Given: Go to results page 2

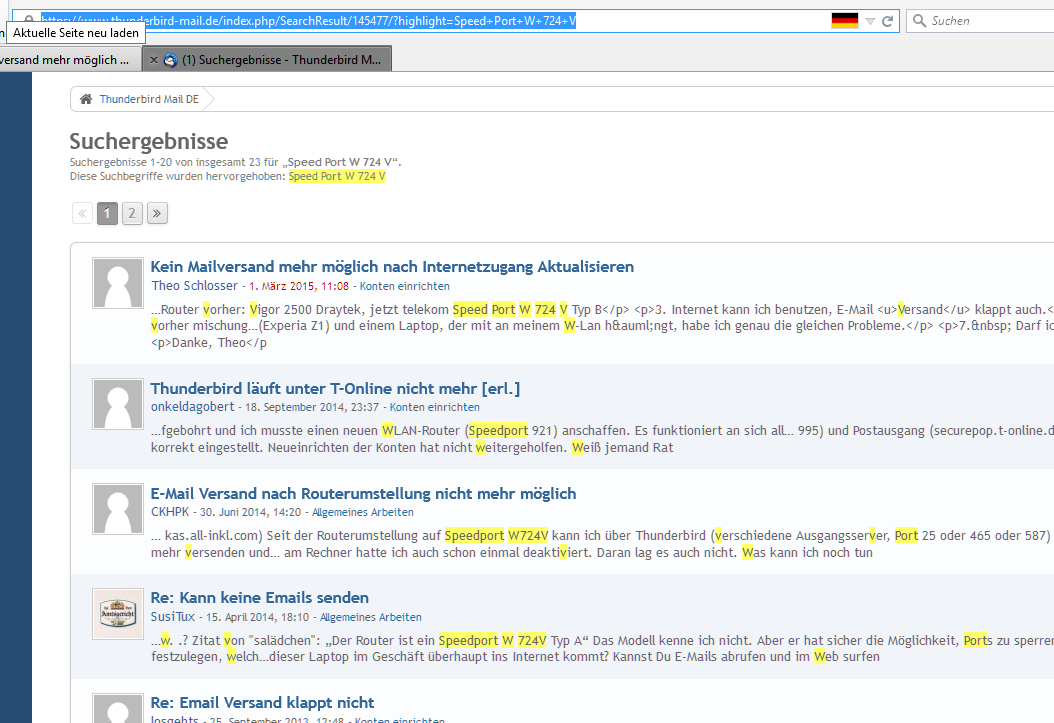Looking at the screenshot, I should (132, 213).
